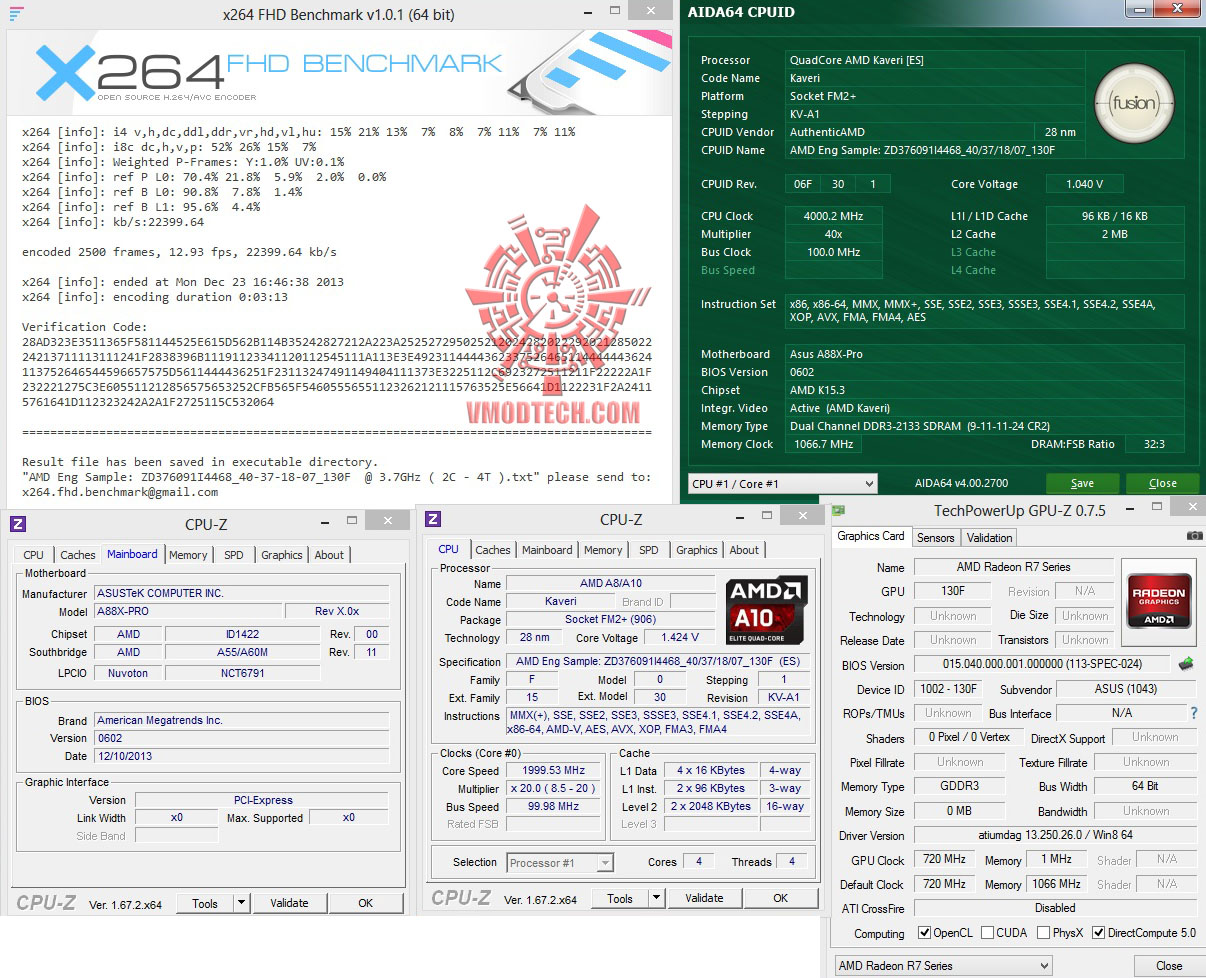Click the x264 Benchmark title bar icon
Screen dimensions: 1206x978
pyautogui.click(x=16, y=14)
